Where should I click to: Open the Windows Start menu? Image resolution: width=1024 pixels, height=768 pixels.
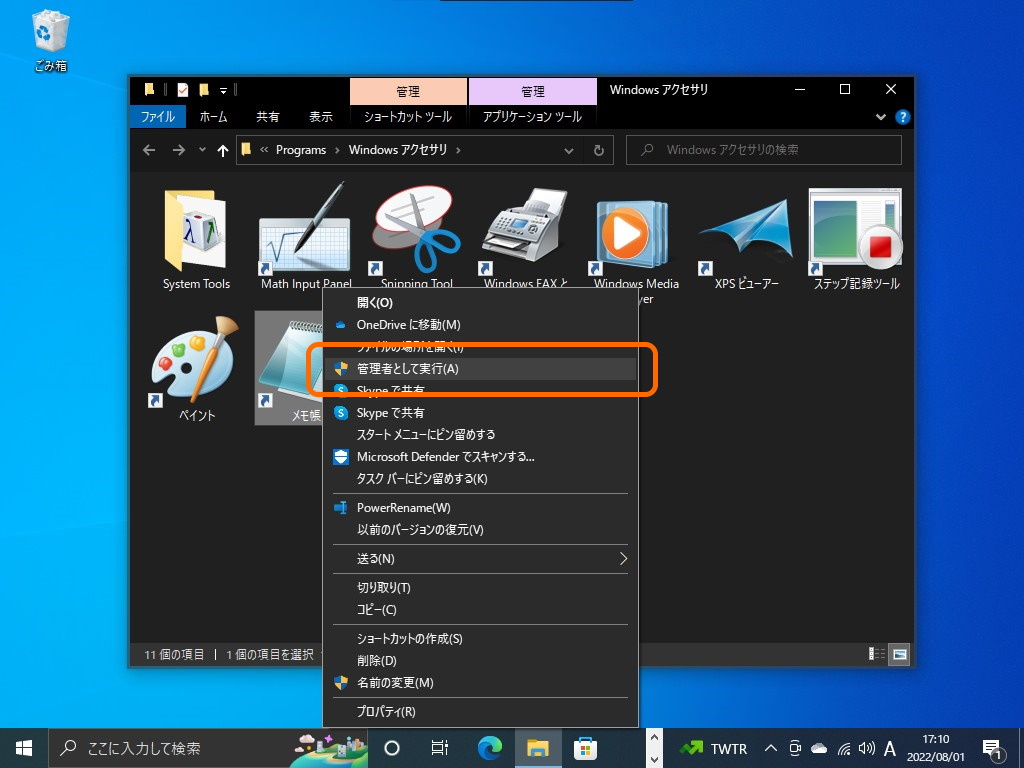tap(24, 748)
